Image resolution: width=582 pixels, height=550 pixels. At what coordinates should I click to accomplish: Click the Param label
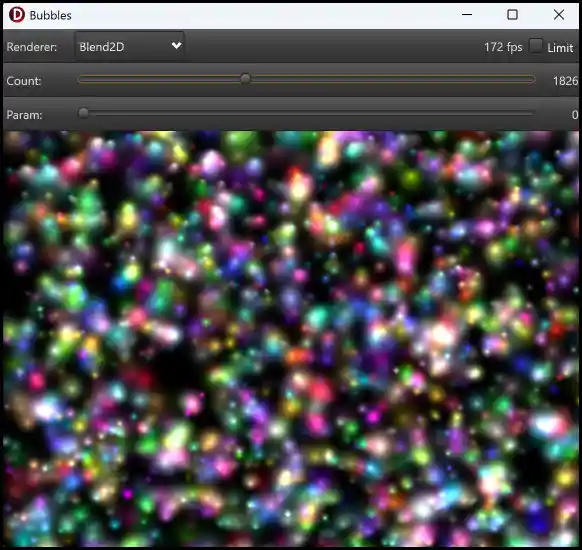(x=24, y=115)
